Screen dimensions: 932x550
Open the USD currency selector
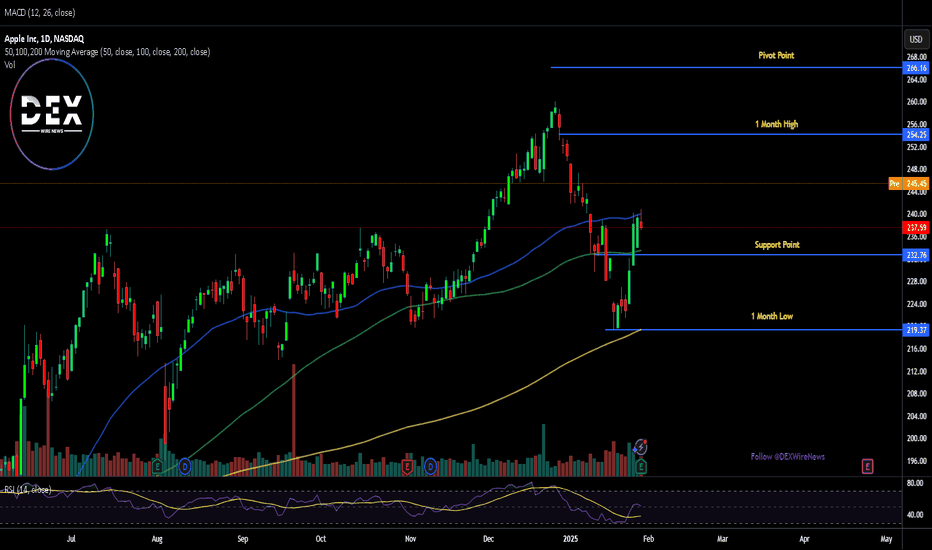click(916, 39)
